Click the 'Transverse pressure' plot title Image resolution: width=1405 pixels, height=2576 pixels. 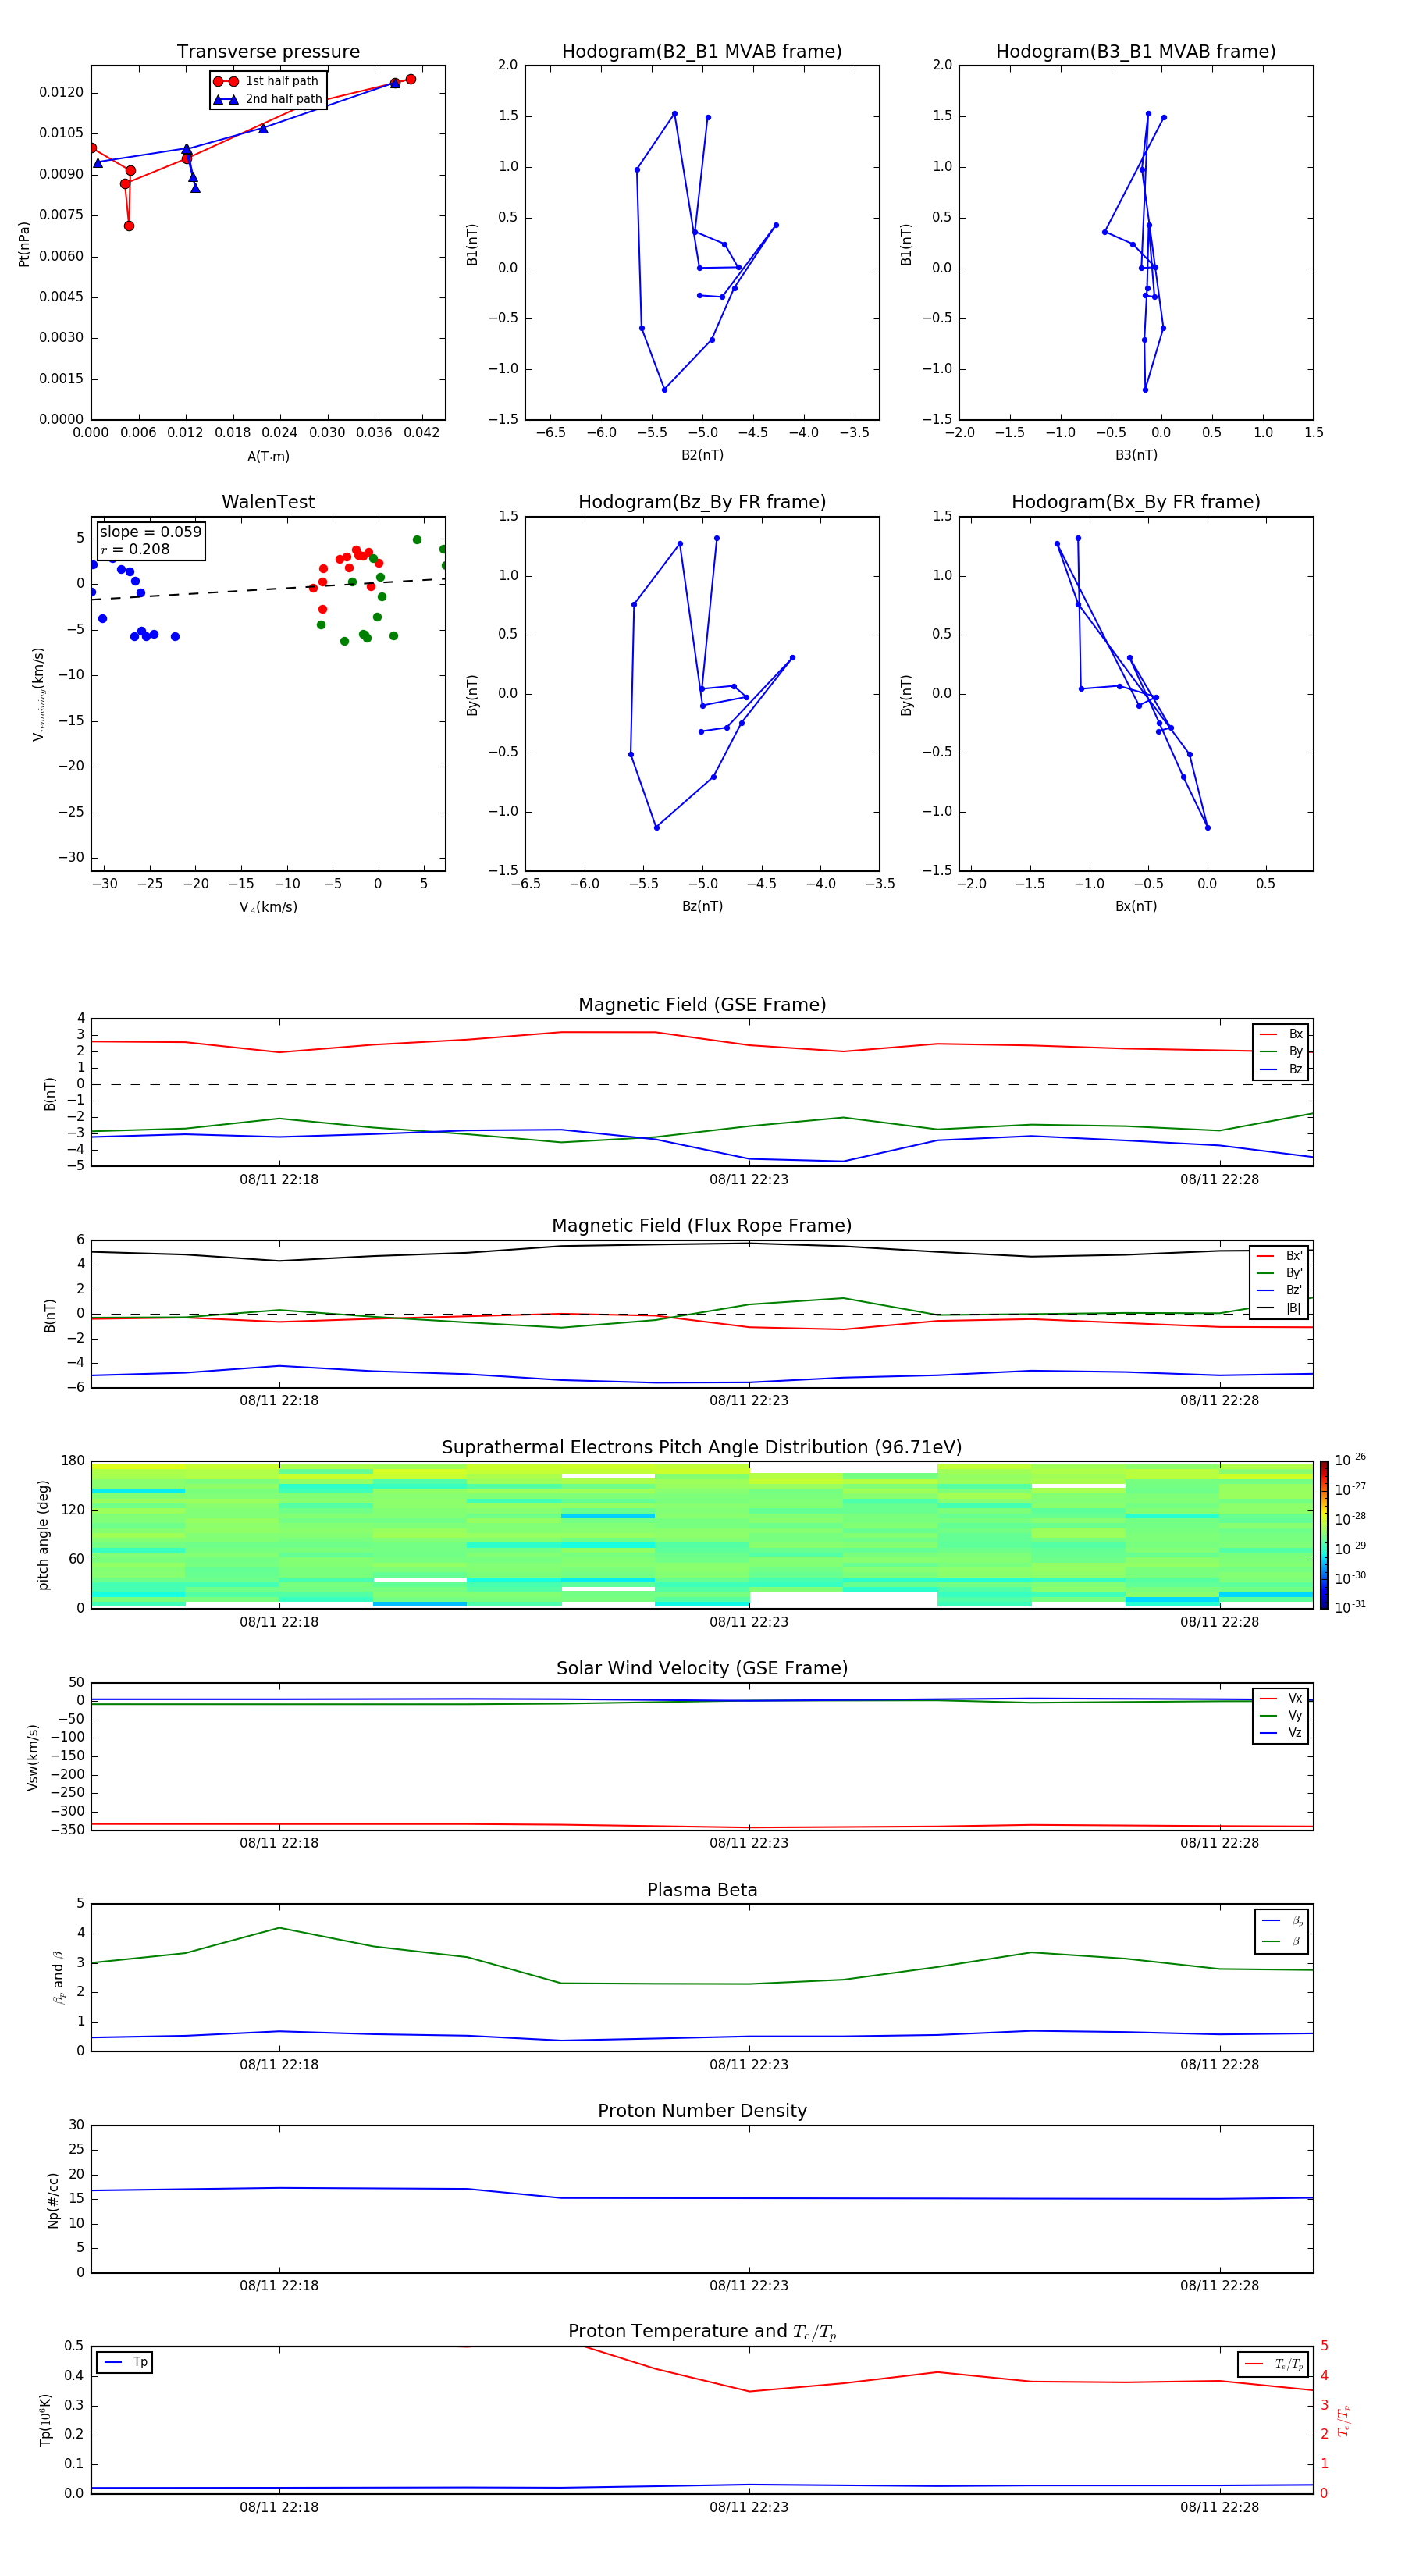tap(268, 52)
